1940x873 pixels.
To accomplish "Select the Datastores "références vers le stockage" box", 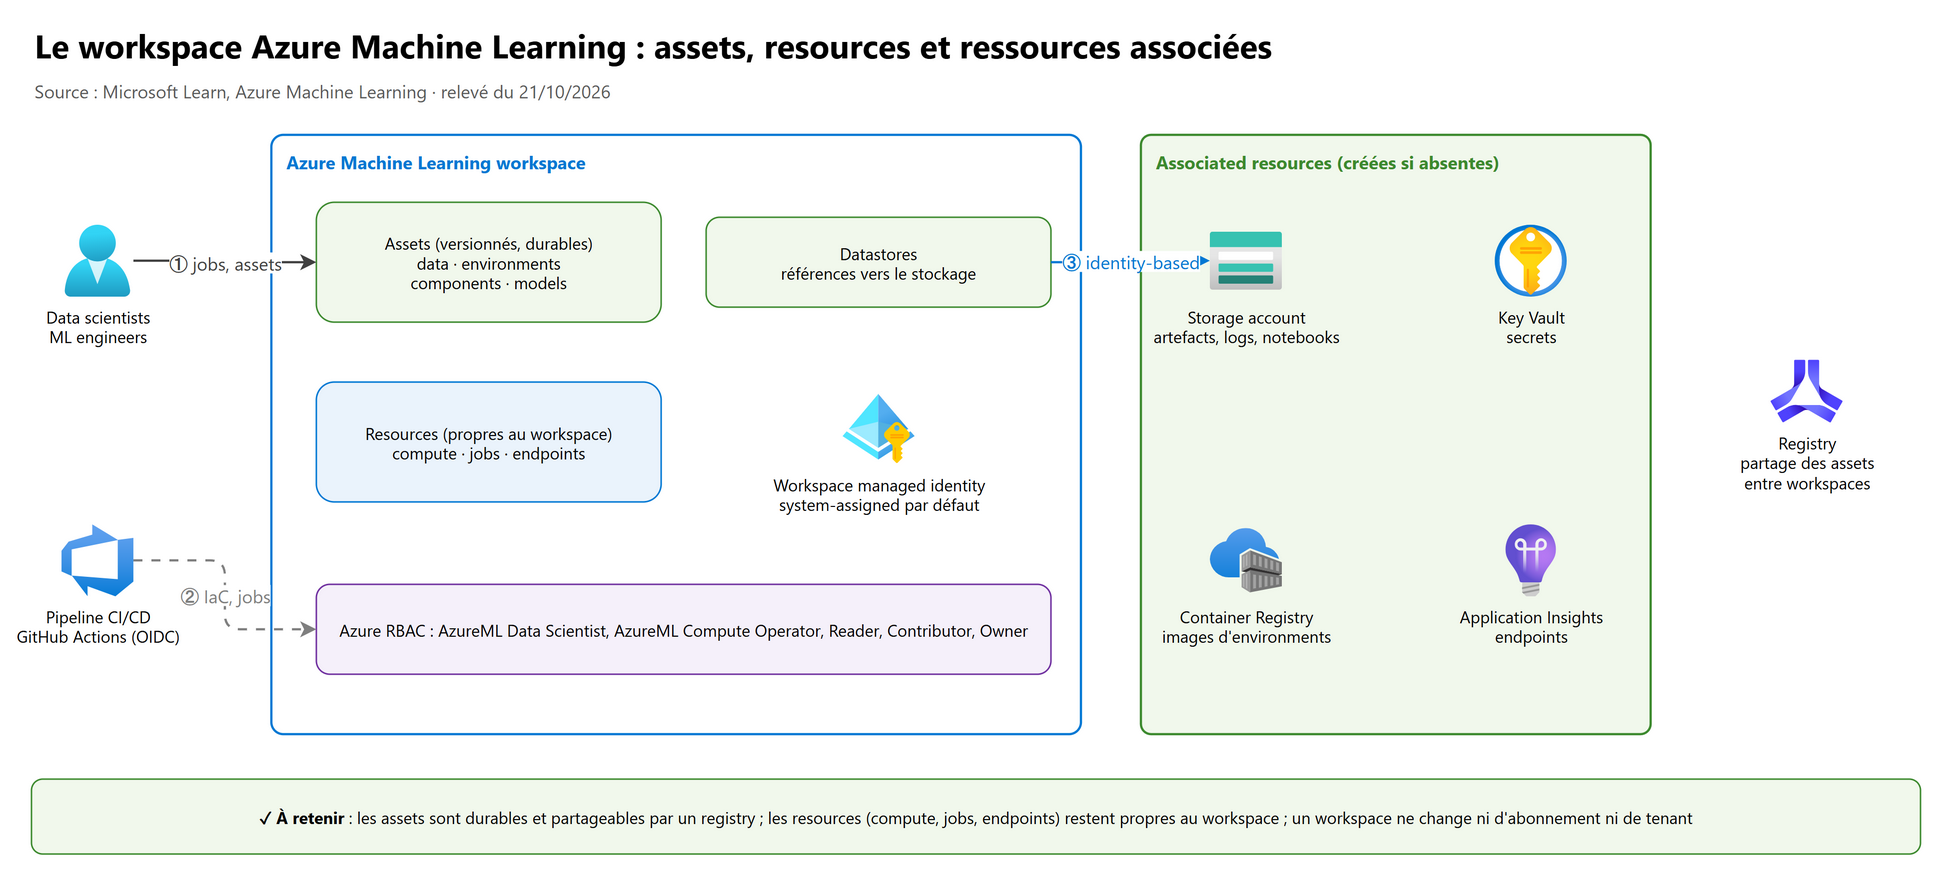I will [878, 262].
